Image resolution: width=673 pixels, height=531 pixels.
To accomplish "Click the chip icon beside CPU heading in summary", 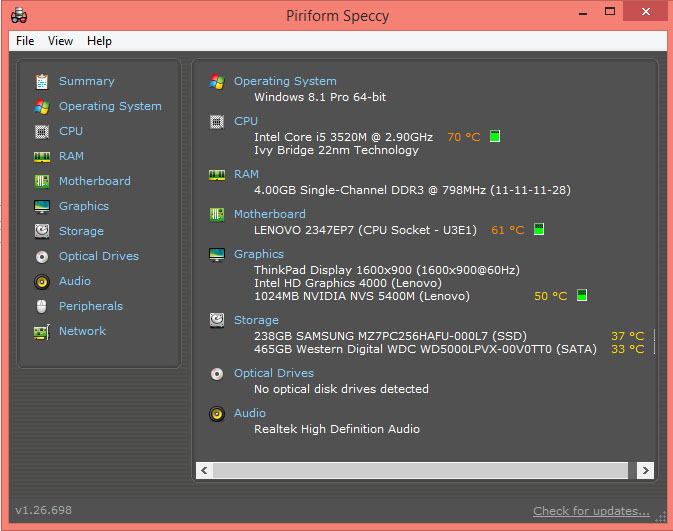I will pos(217,122).
